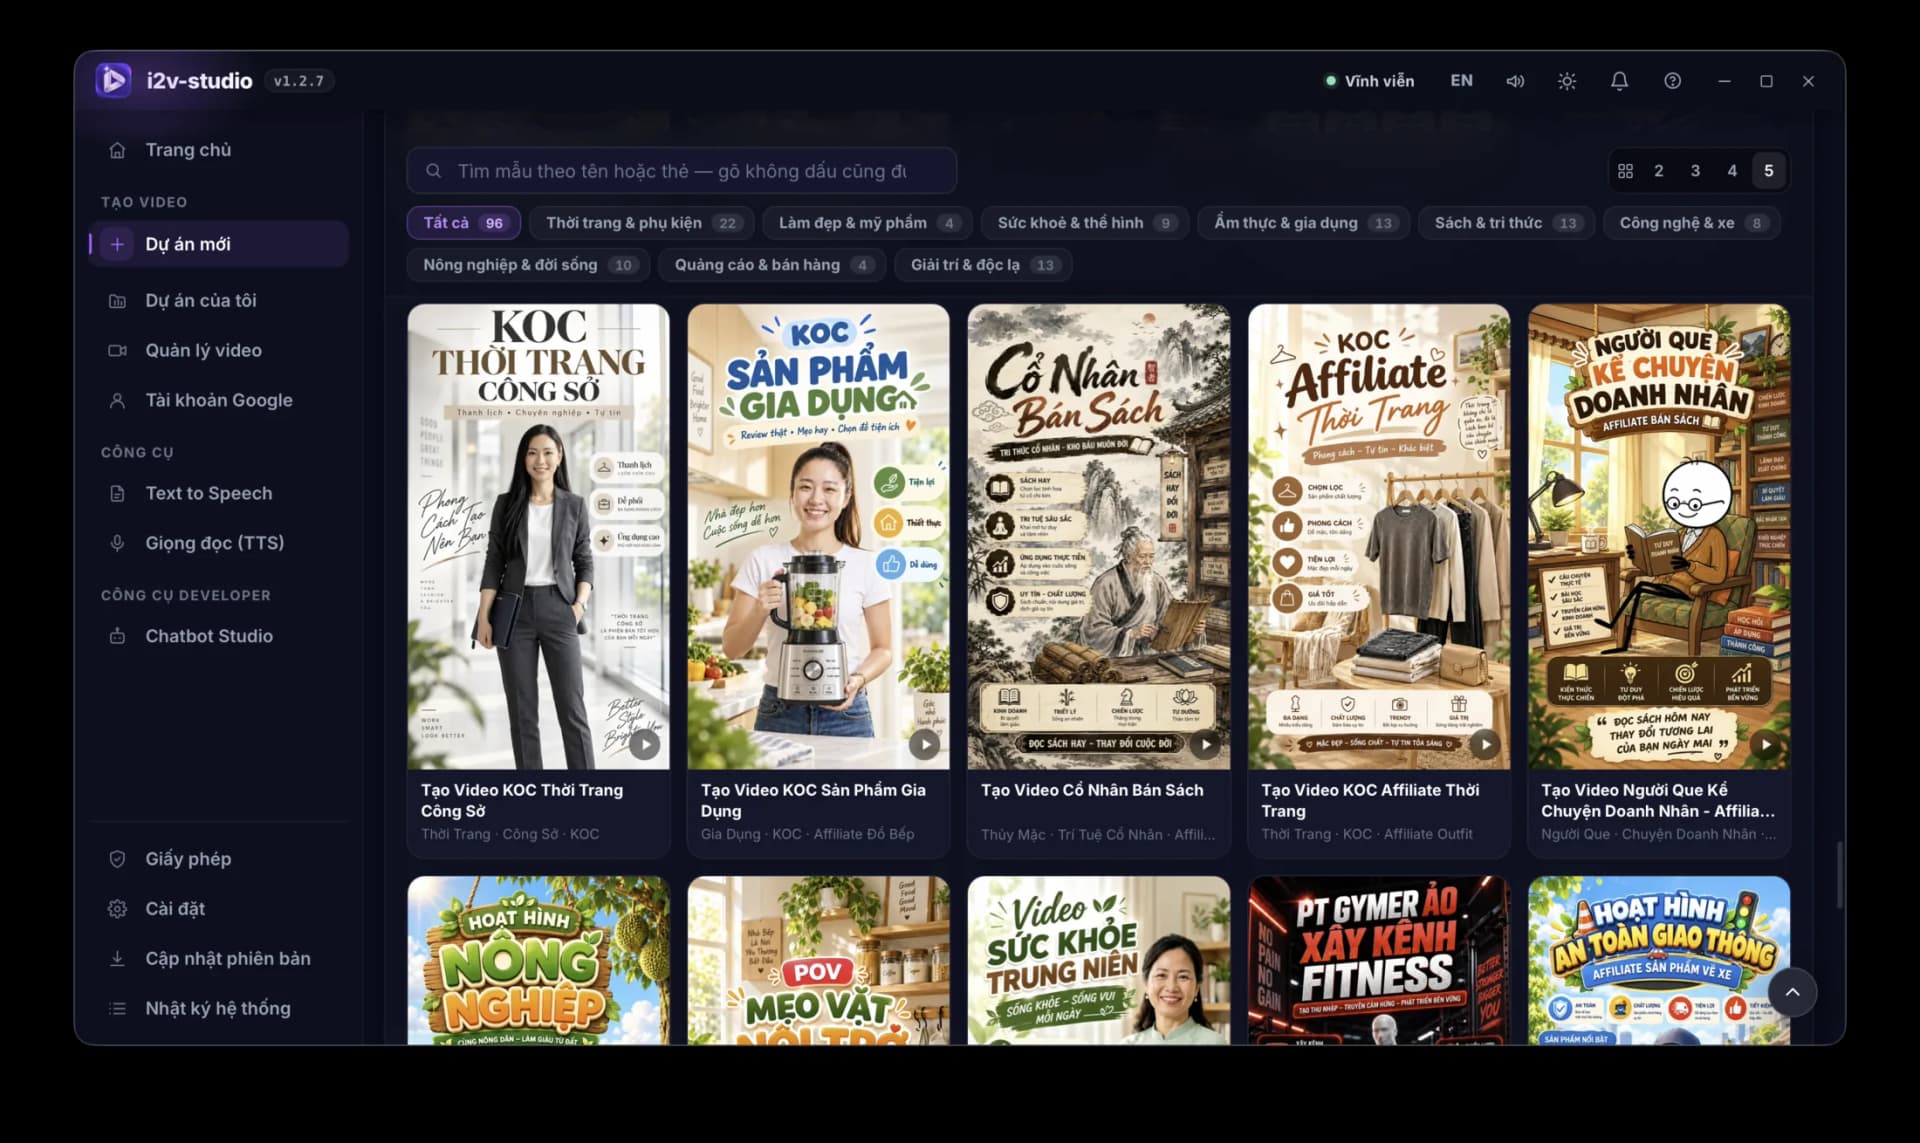Filter by Làm đẹp & mỹ phẩm
The image size is (1920, 1143).
pos(868,223)
